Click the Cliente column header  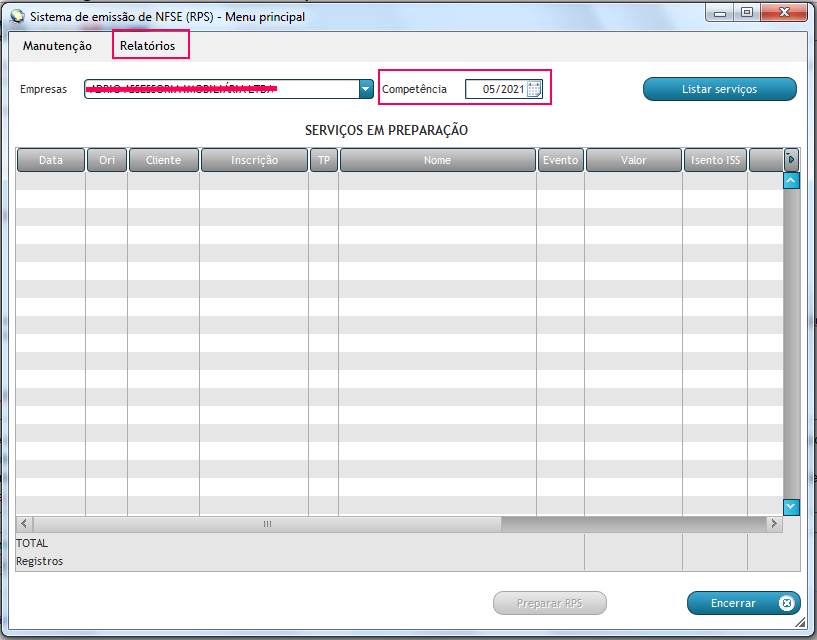click(163, 160)
